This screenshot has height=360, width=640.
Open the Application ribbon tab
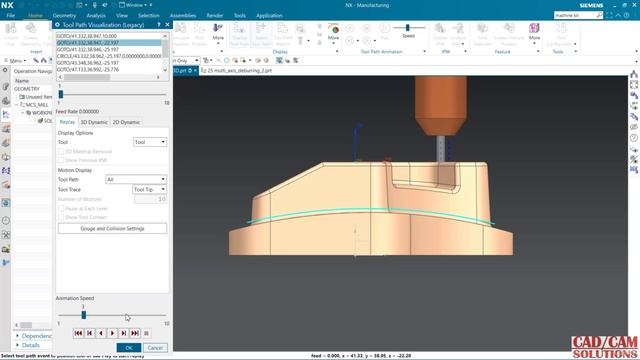coord(269,16)
